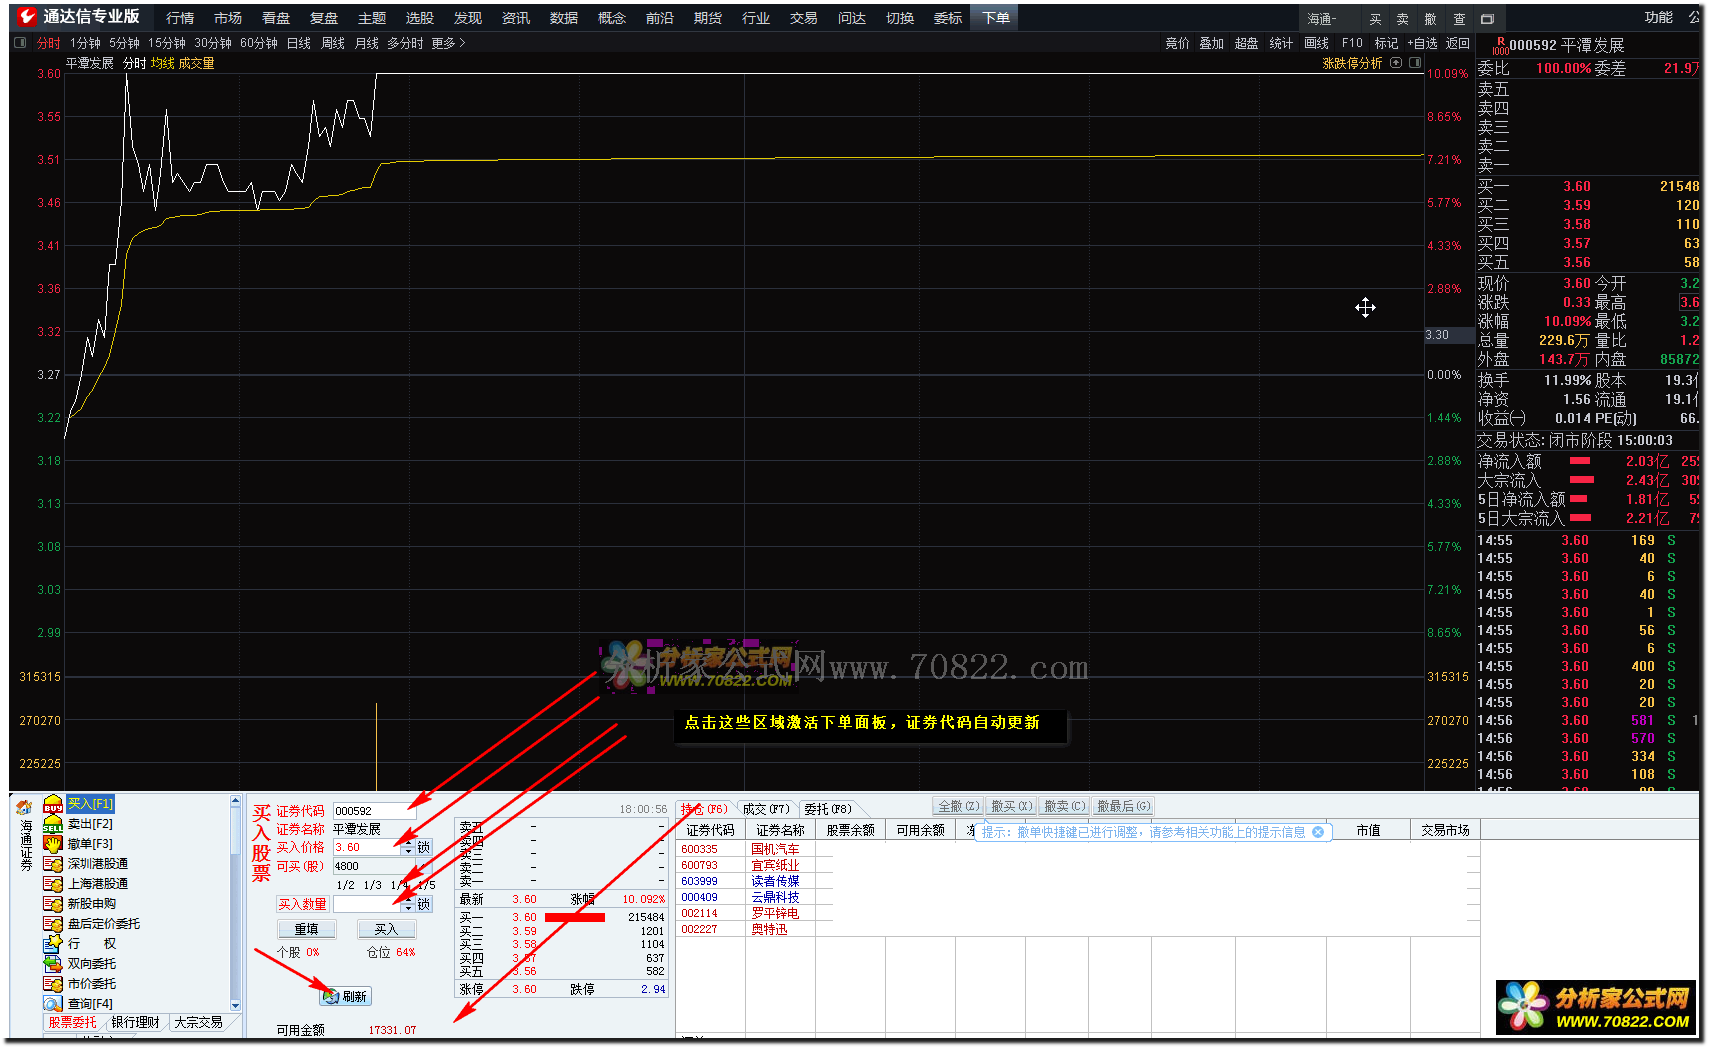Image resolution: width=1709 pixels, height=1047 pixels.
Task: Click the 撤单[F3] hand icon
Action: coord(53,844)
